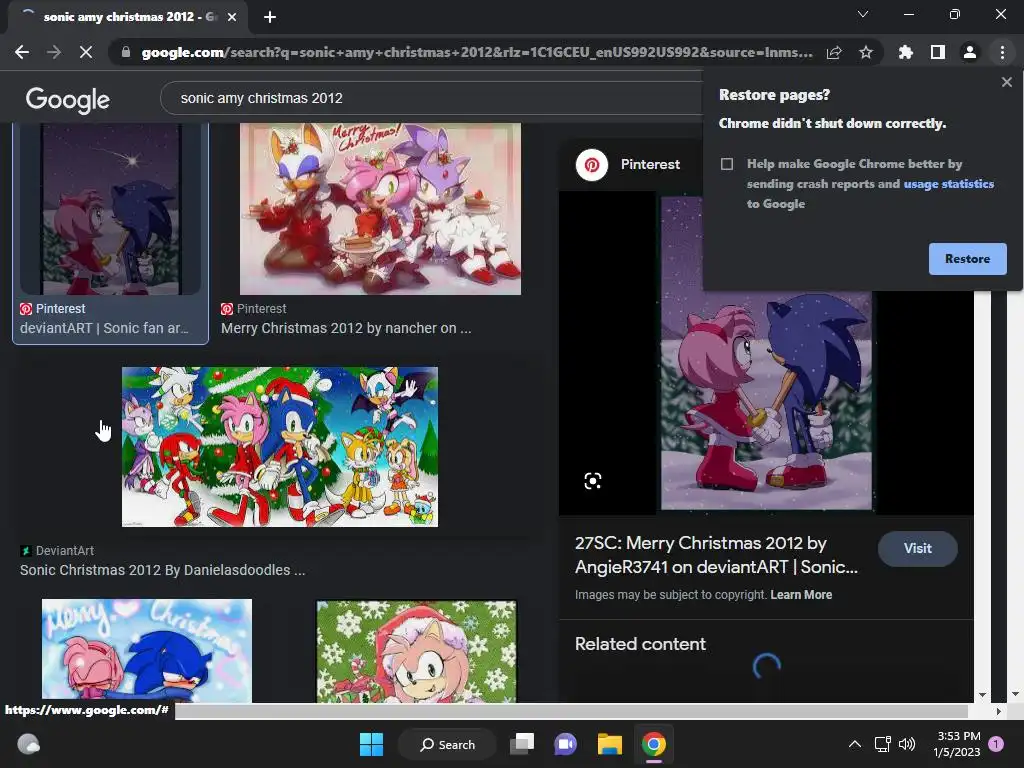Open Google Lens on preview image
This screenshot has width=1024, height=768.
[592, 481]
